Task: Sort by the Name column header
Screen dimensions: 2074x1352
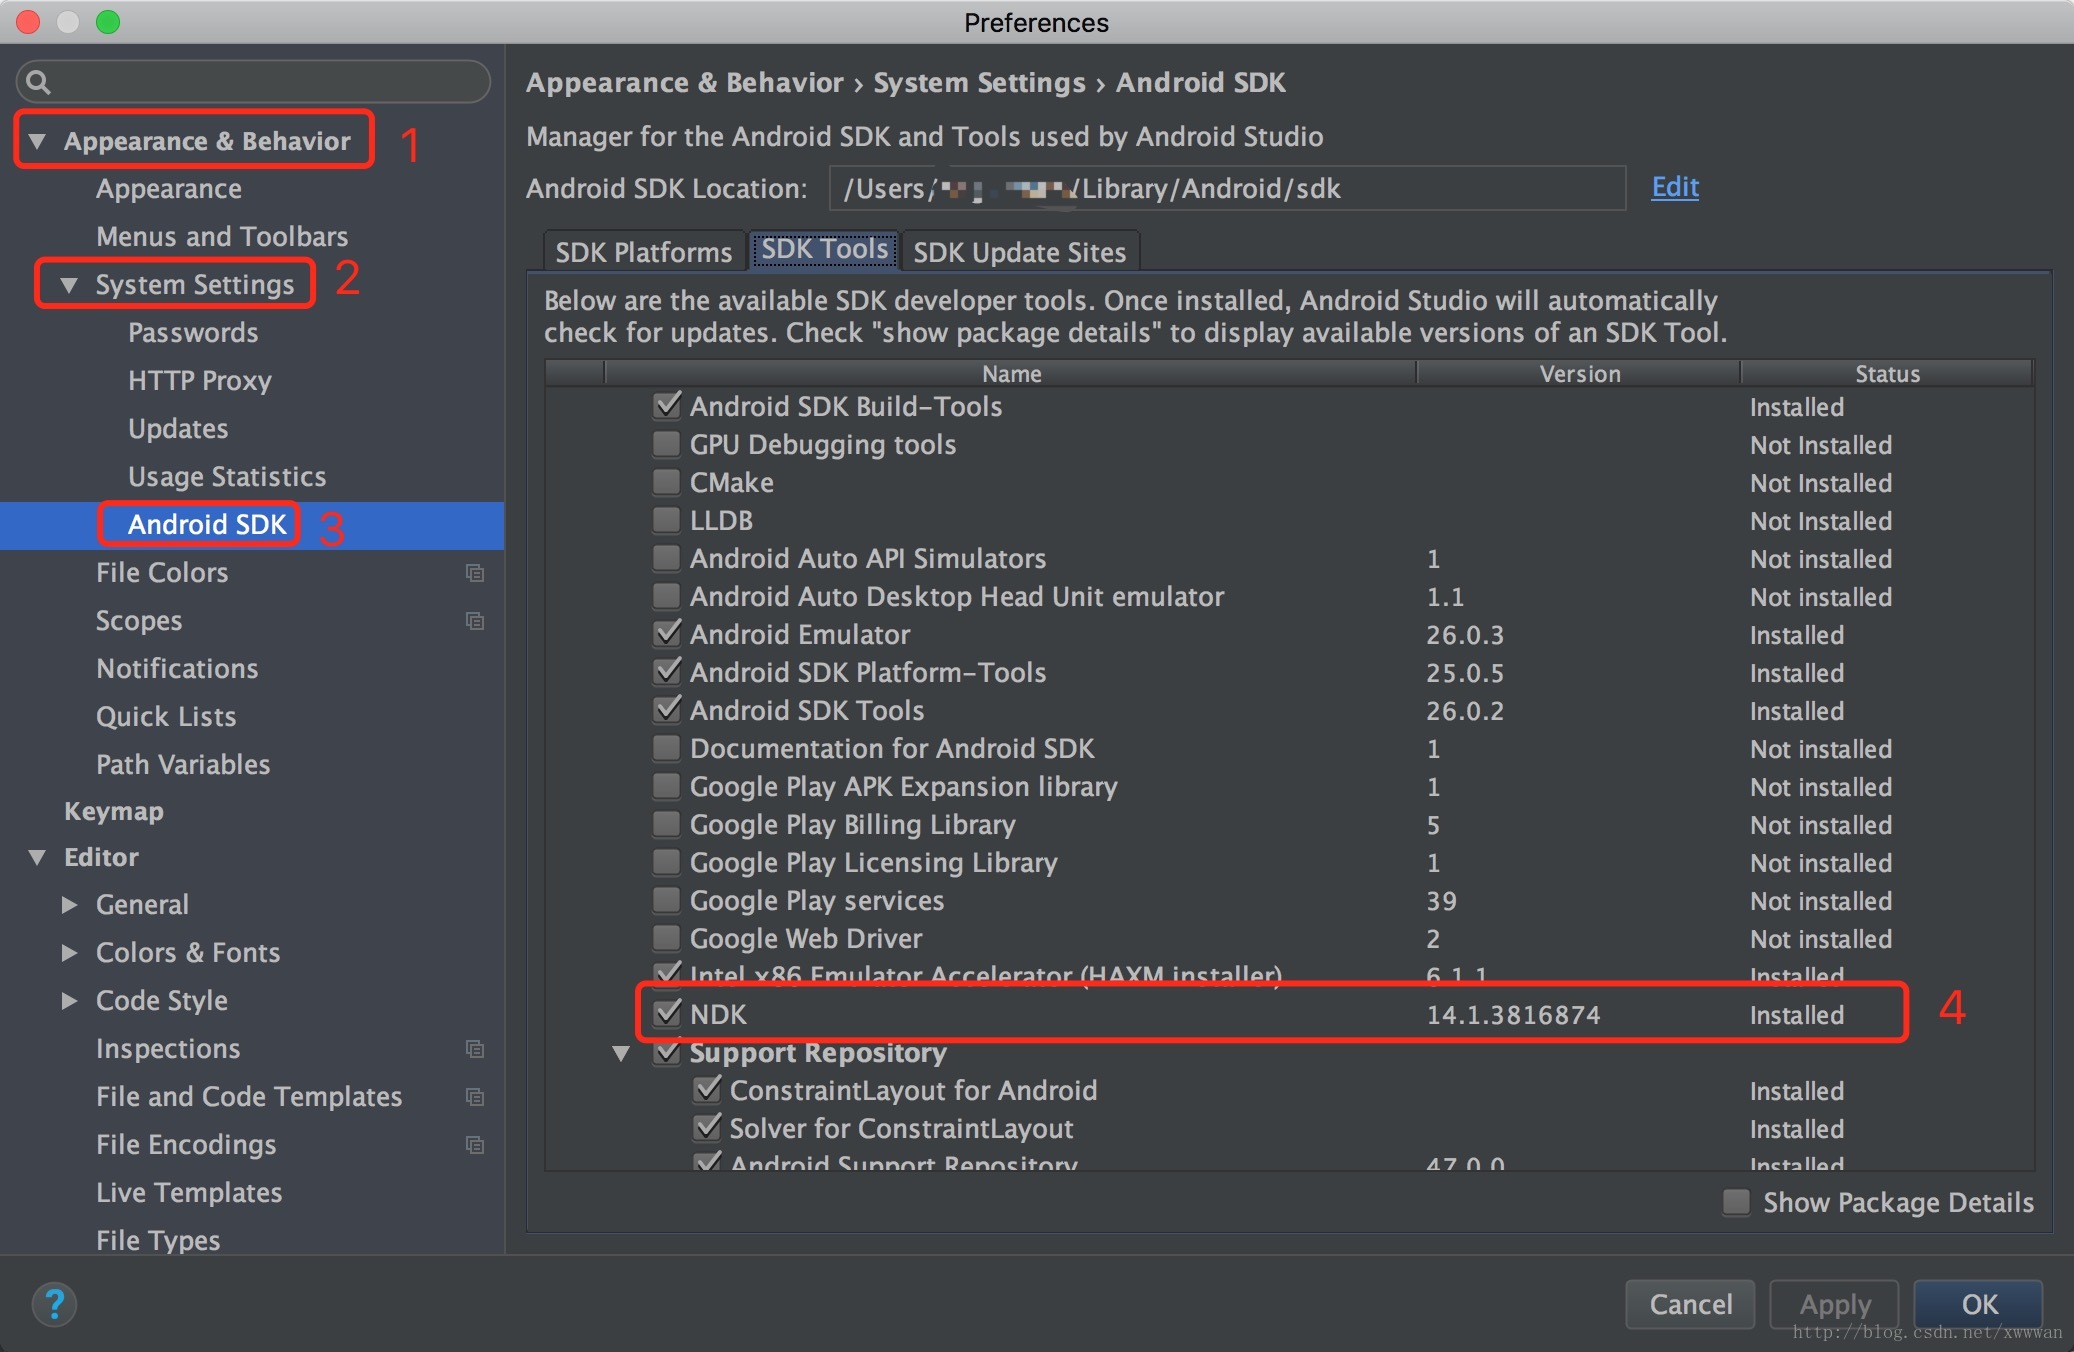Action: click(1011, 373)
